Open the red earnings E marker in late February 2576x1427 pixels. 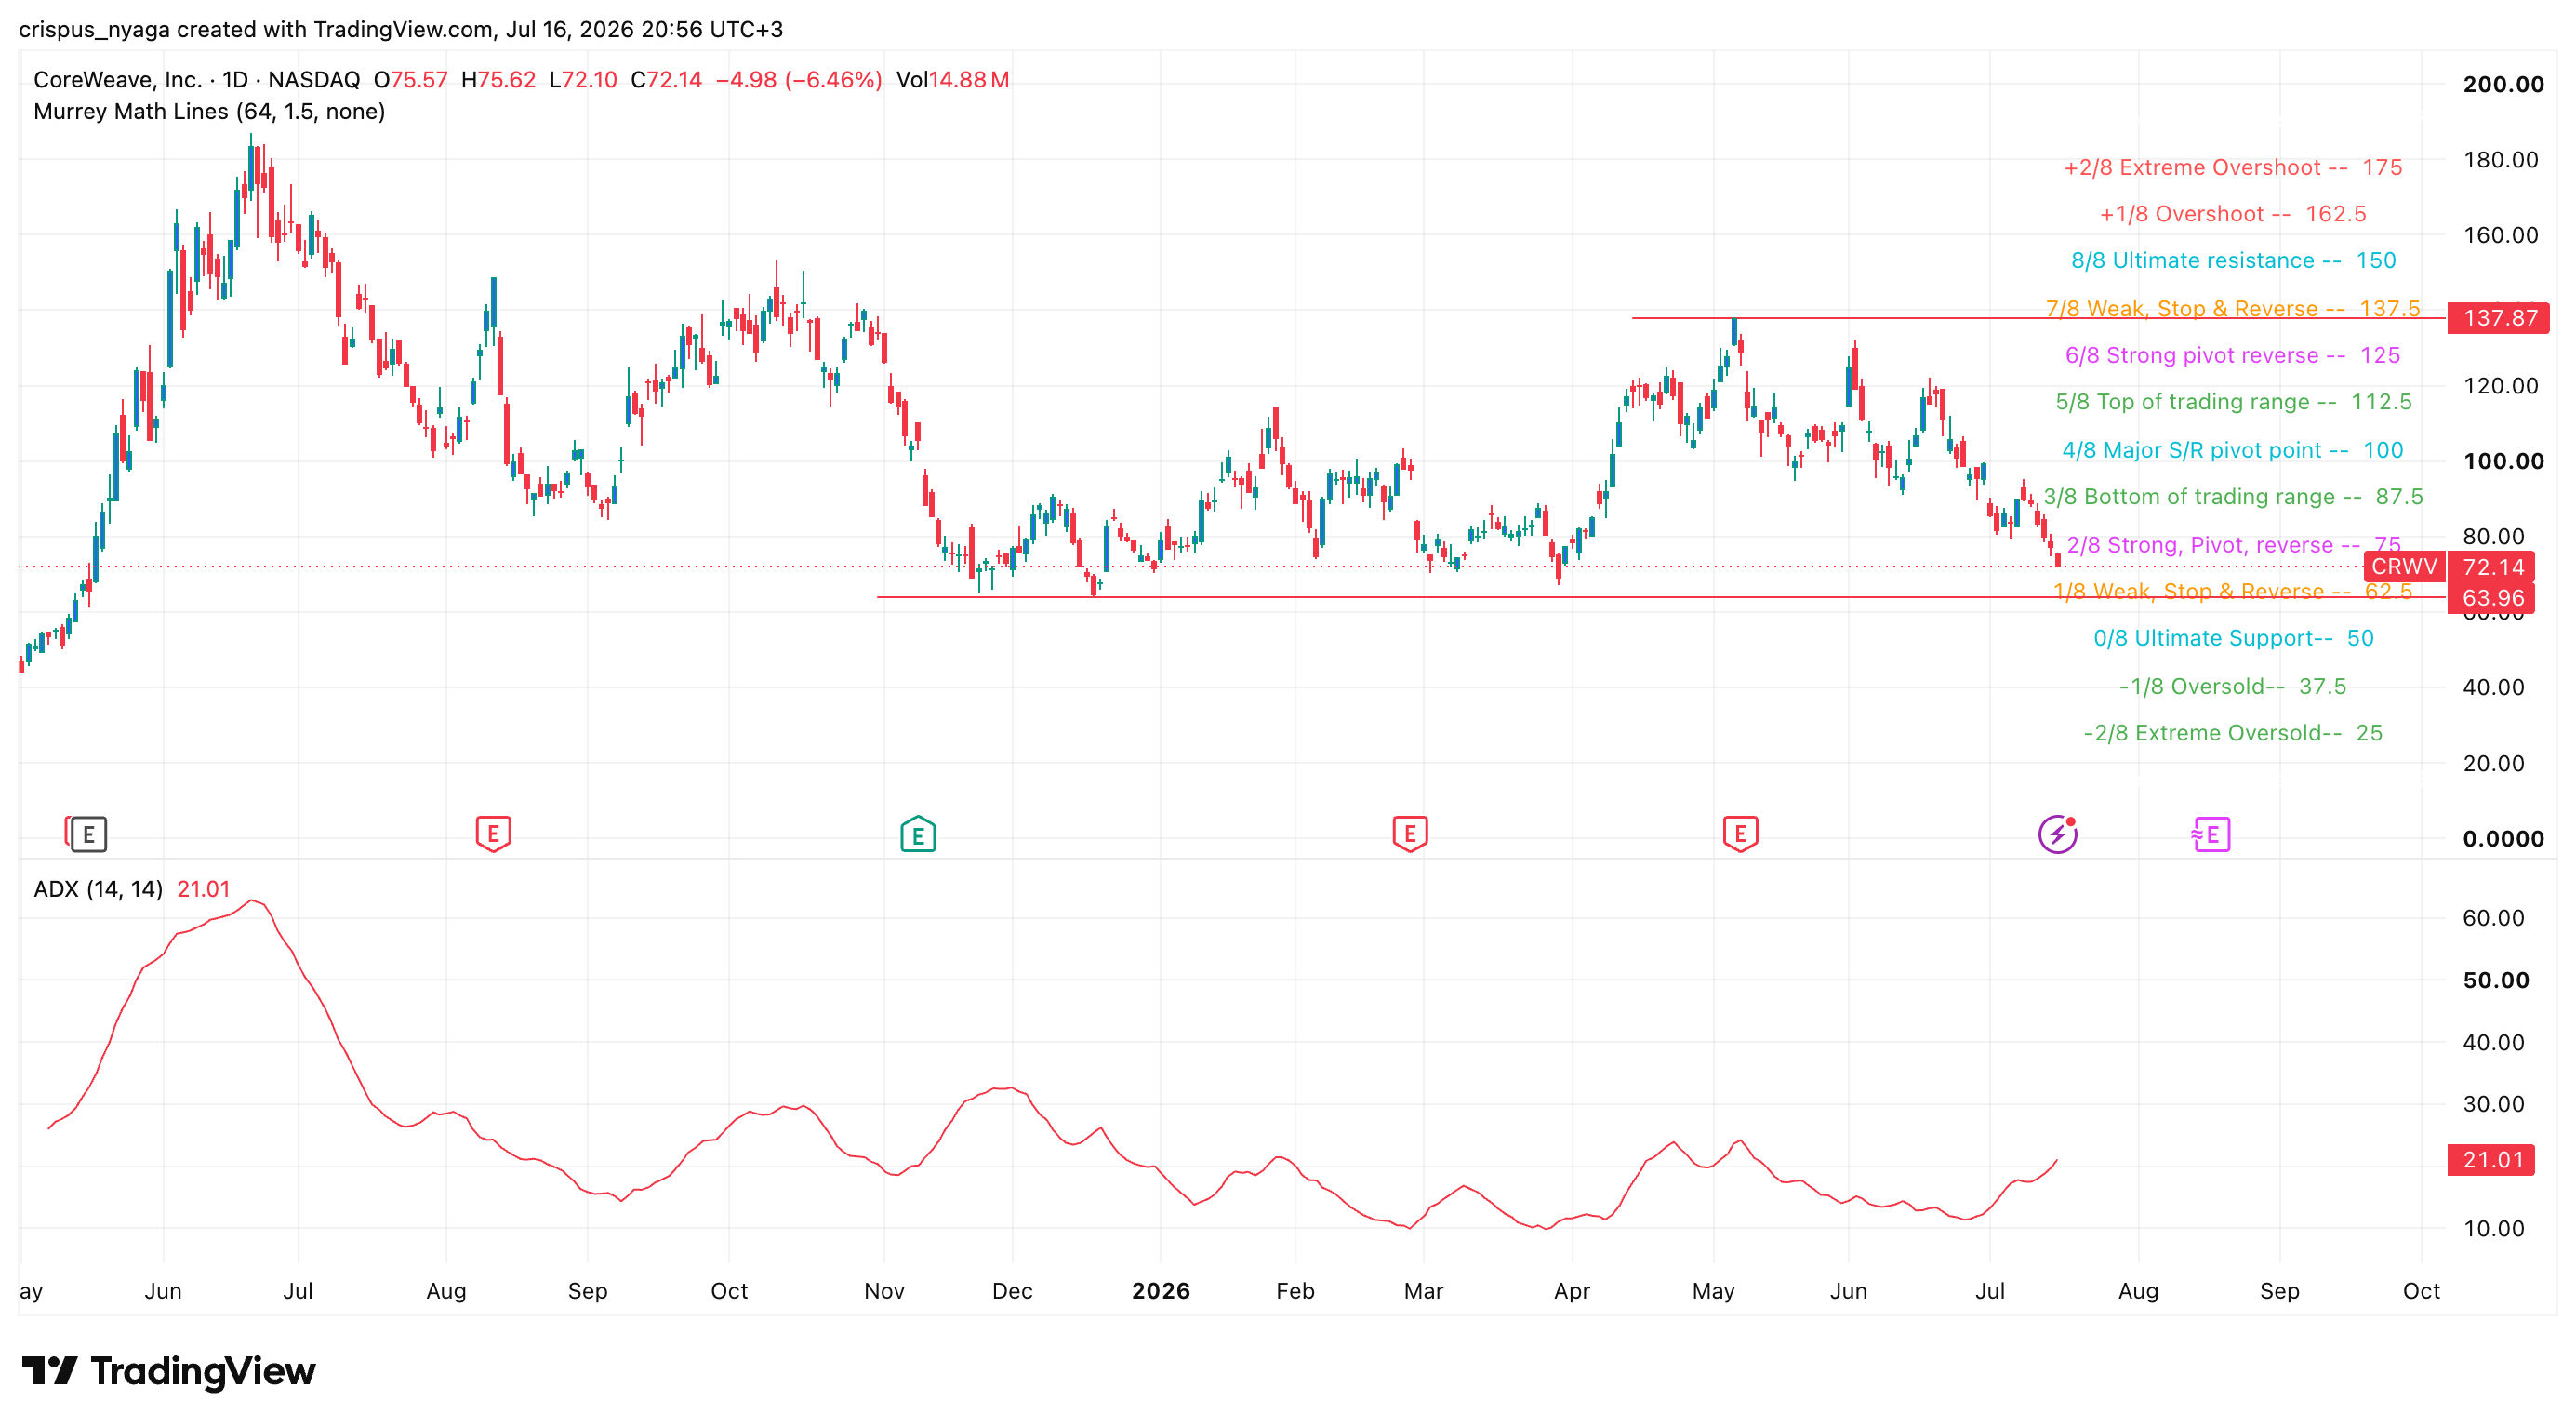point(1410,833)
